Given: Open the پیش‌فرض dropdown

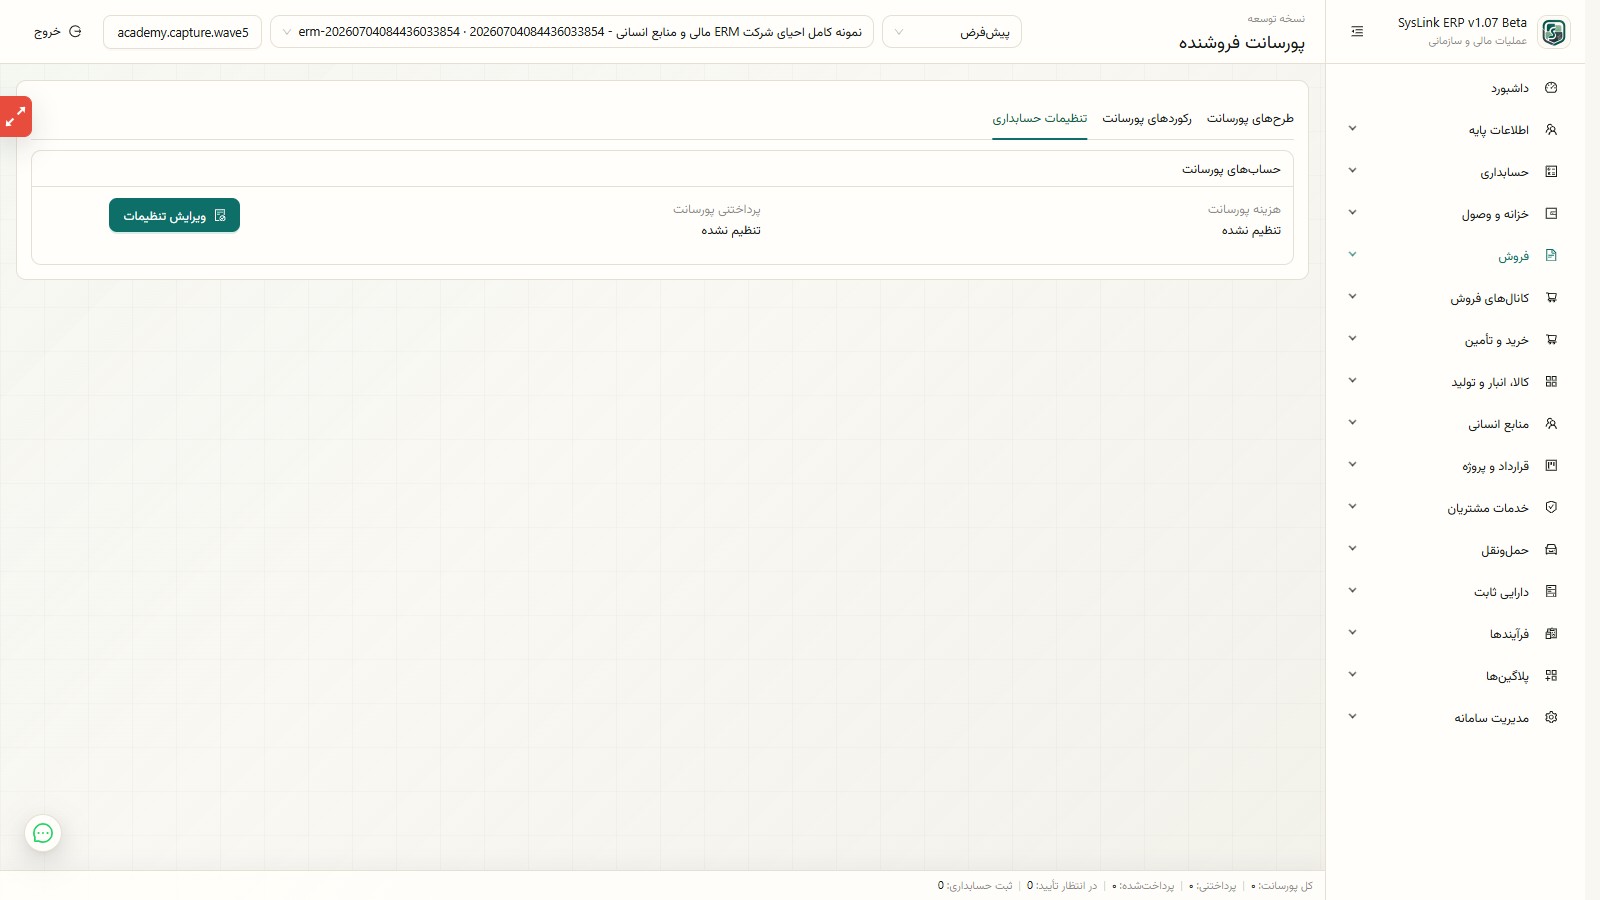Looking at the screenshot, I should point(952,32).
